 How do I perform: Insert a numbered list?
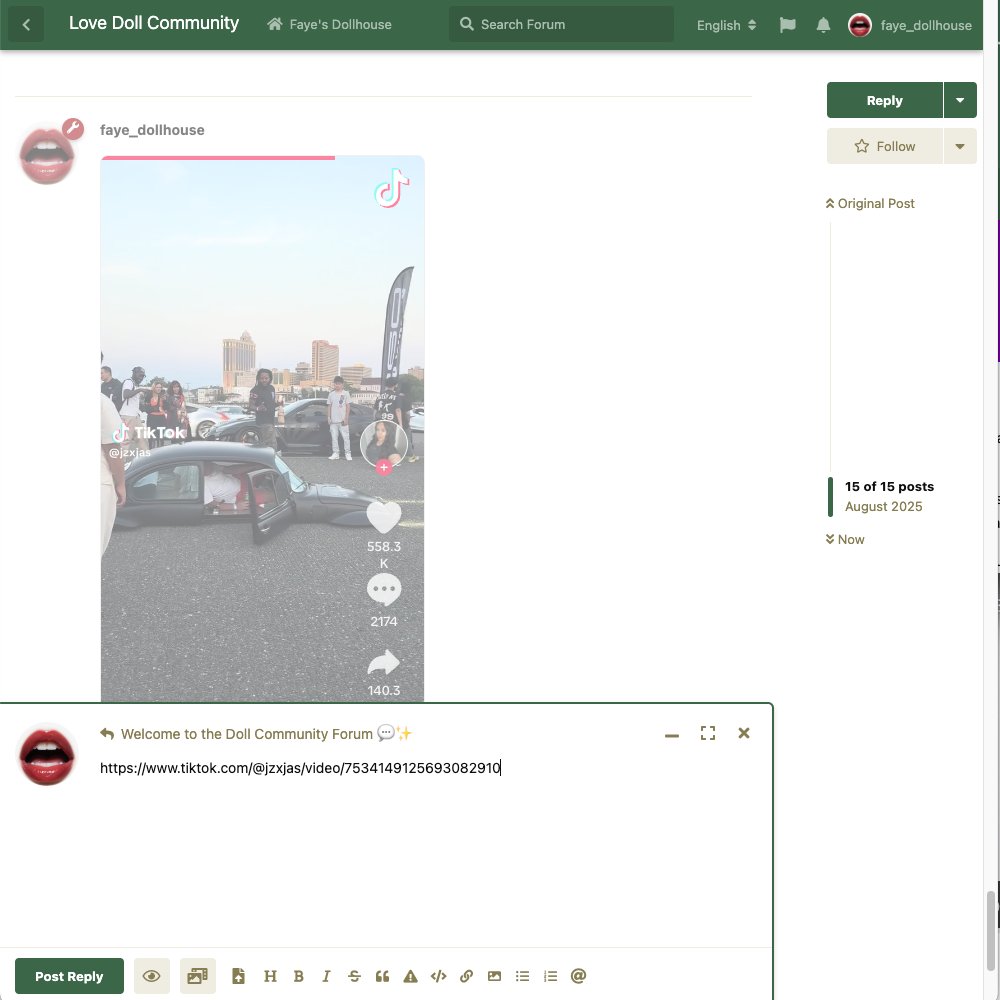pyautogui.click(x=550, y=976)
